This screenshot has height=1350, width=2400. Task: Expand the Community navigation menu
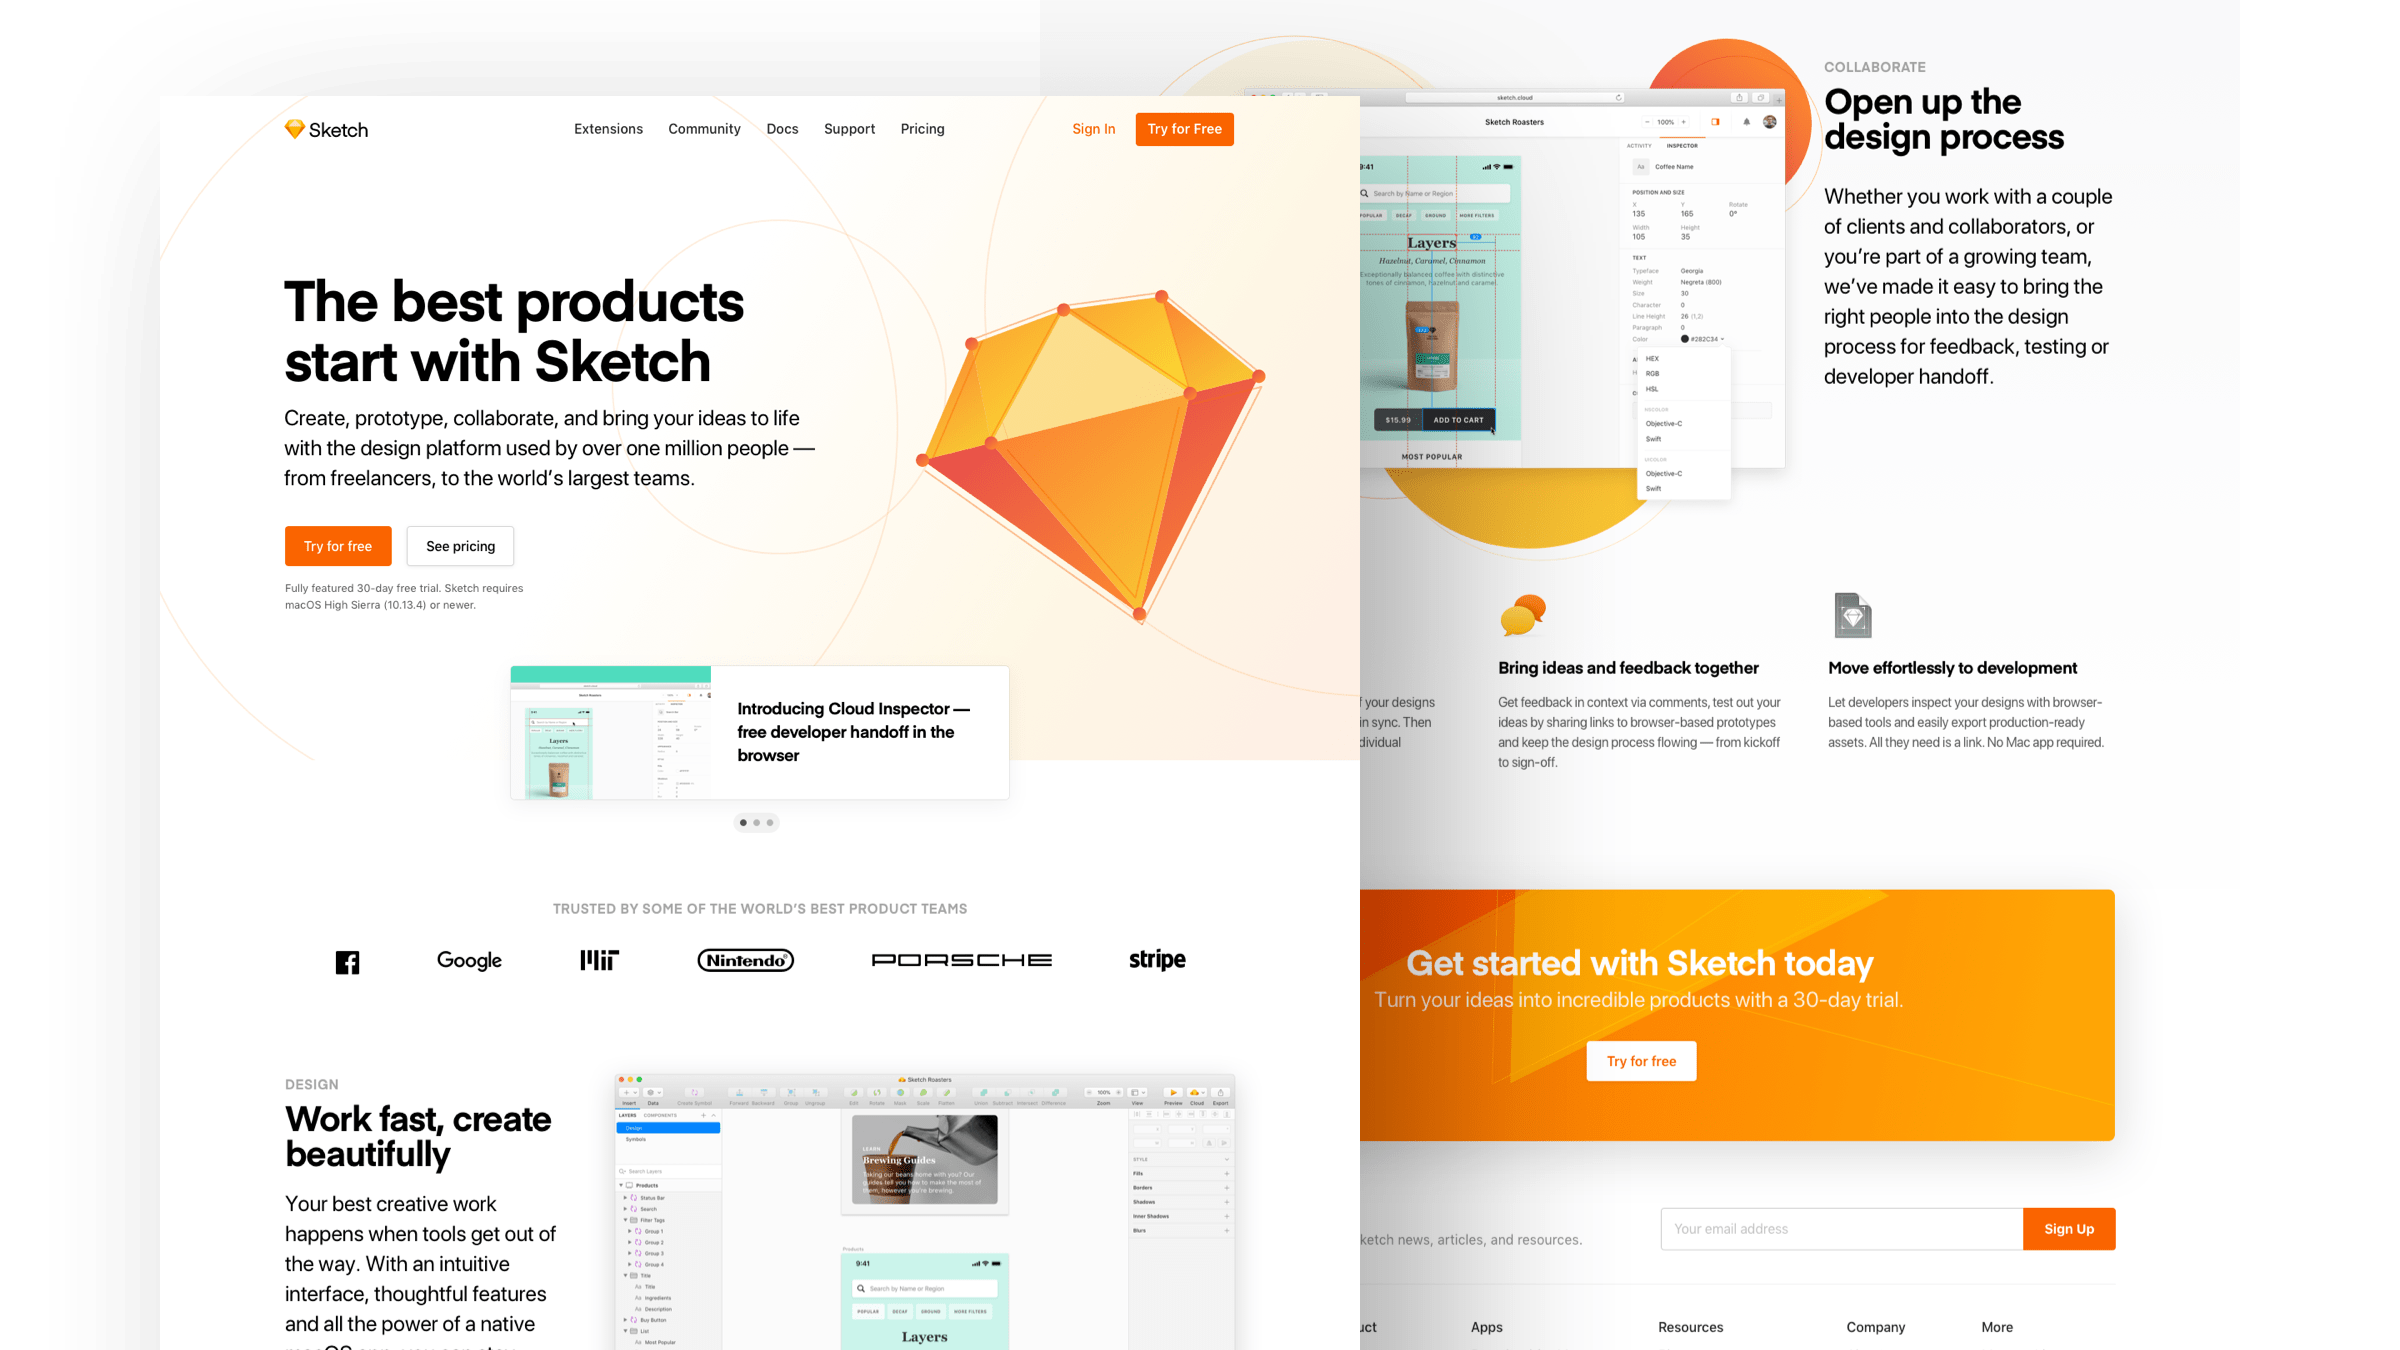coord(705,129)
